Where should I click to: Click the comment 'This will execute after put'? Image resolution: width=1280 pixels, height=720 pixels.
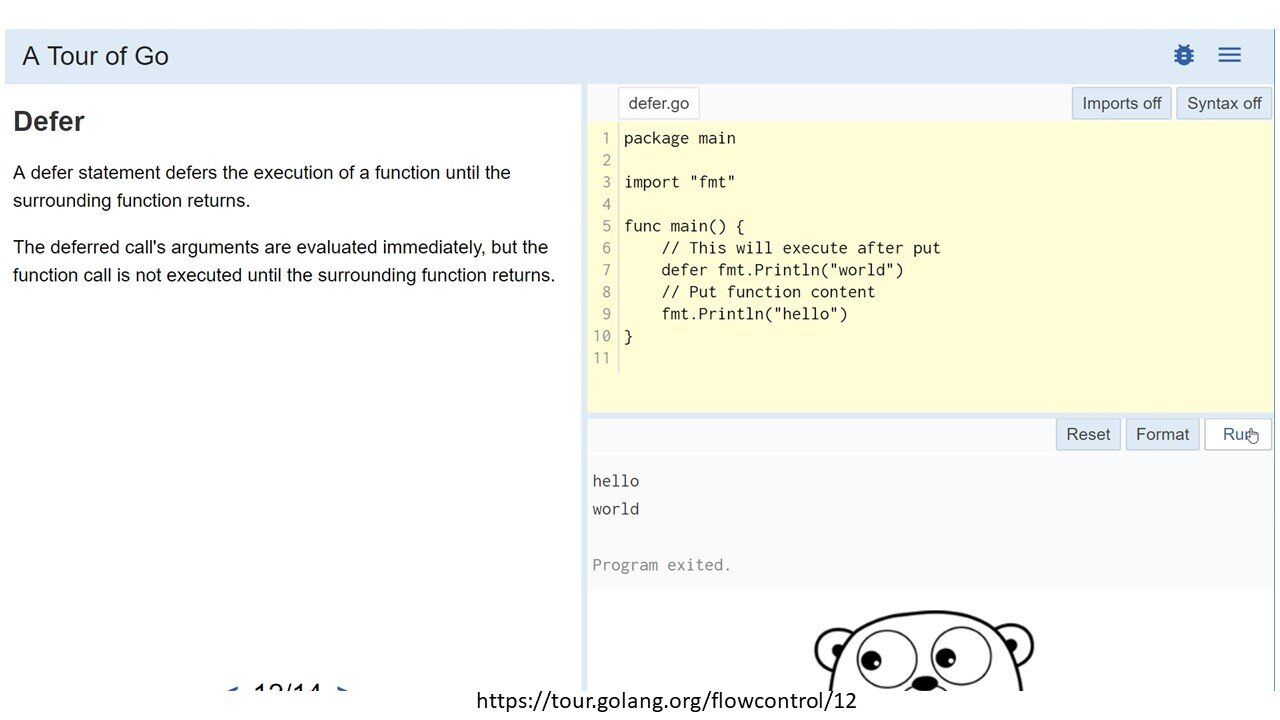tap(801, 248)
